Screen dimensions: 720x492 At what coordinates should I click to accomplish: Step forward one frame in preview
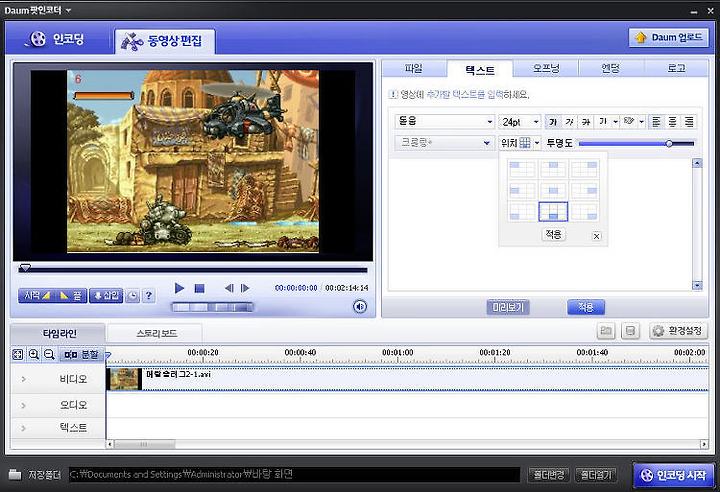245,288
